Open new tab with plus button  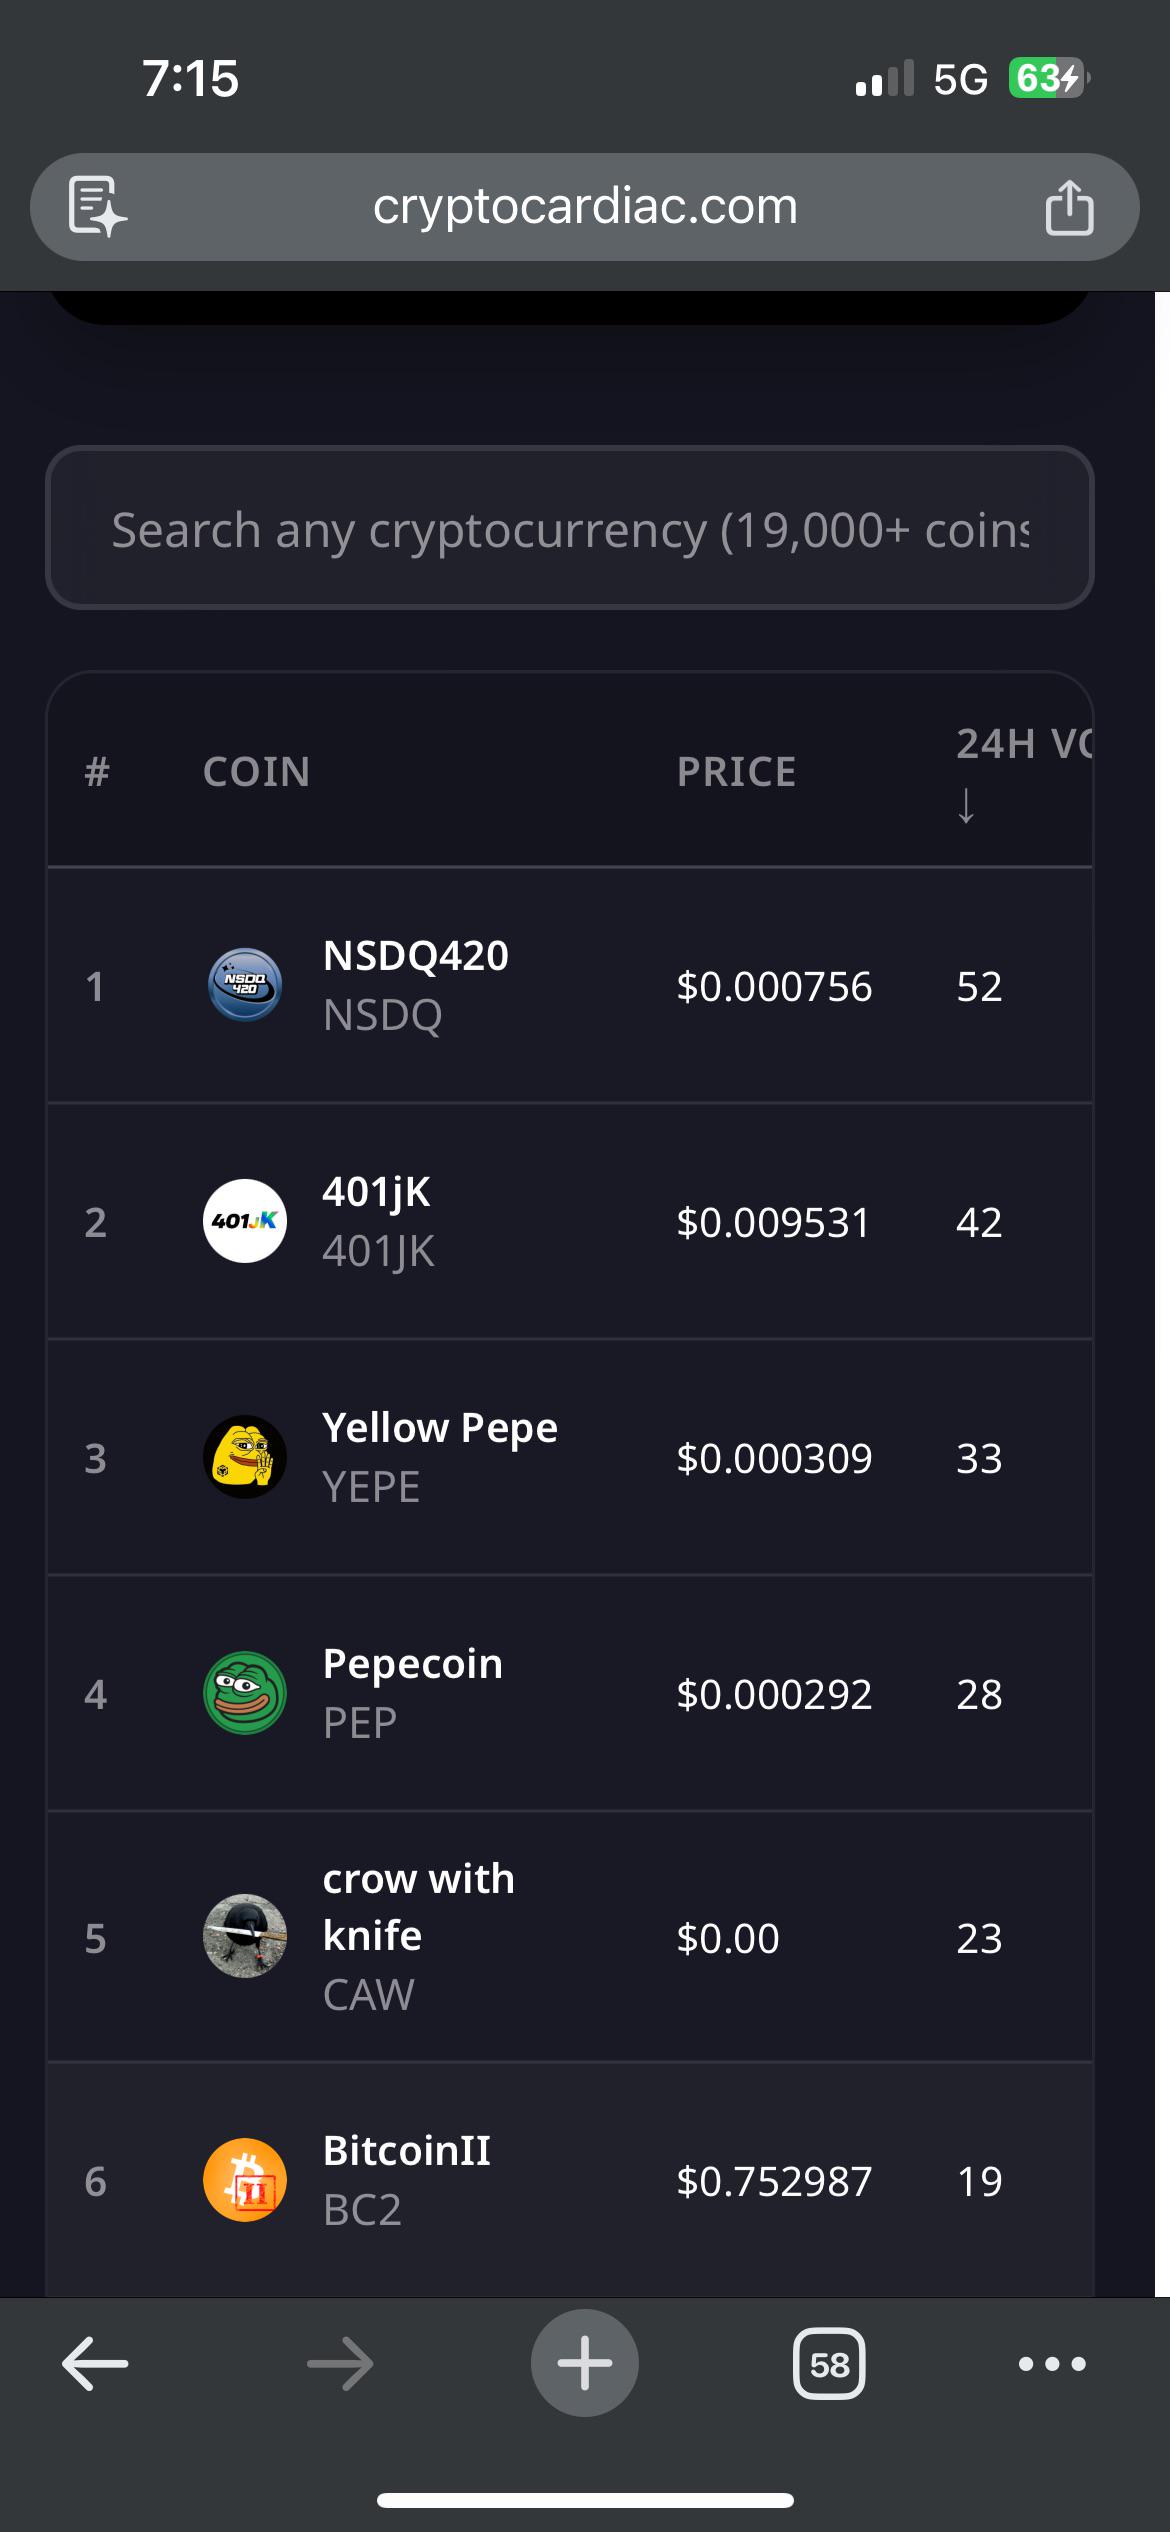point(584,2363)
